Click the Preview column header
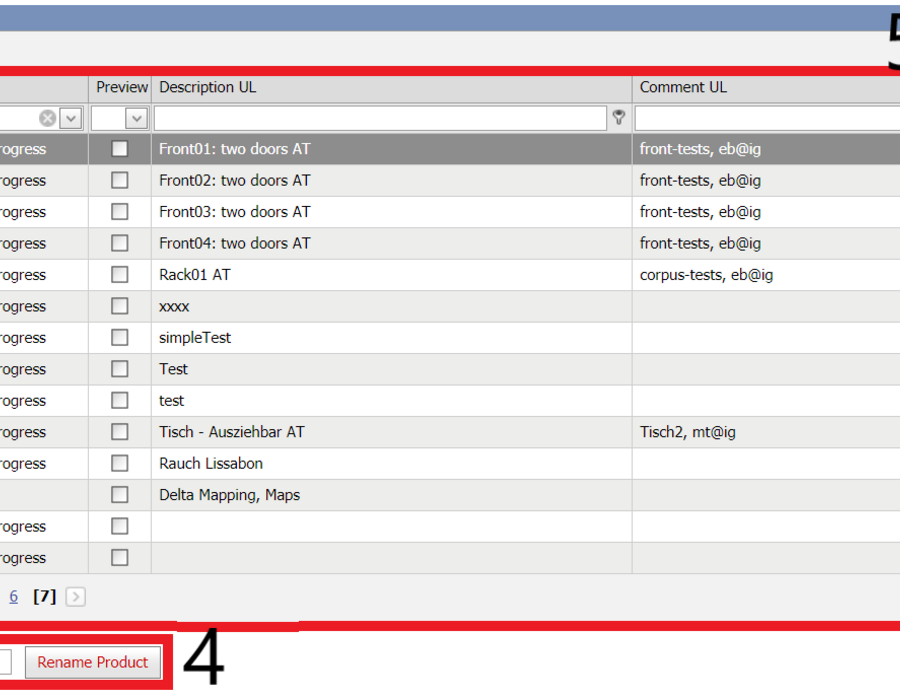900x700 pixels. pyautogui.click(x=122, y=87)
